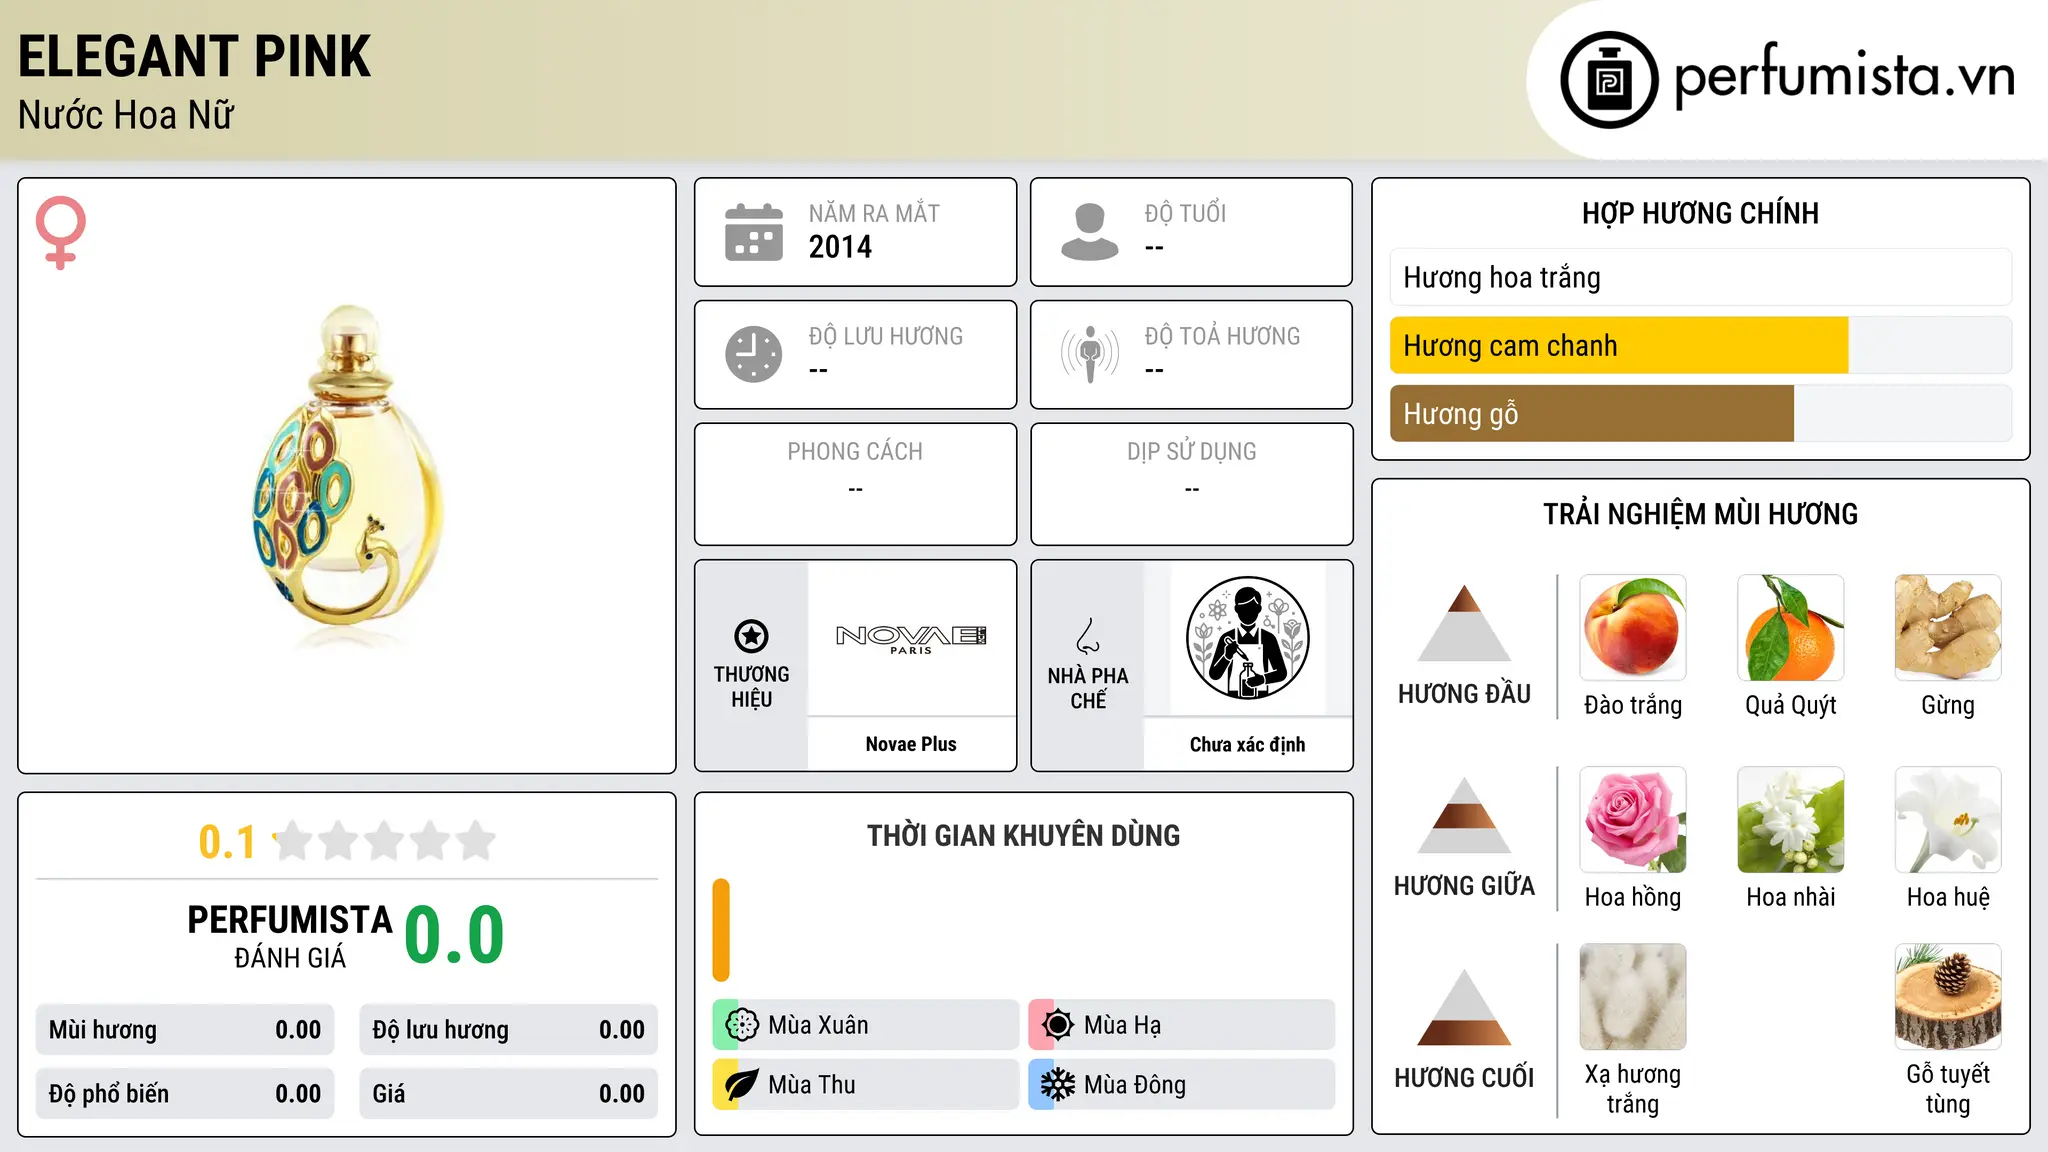Select the Mùa Xuân season label

point(818,1025)
